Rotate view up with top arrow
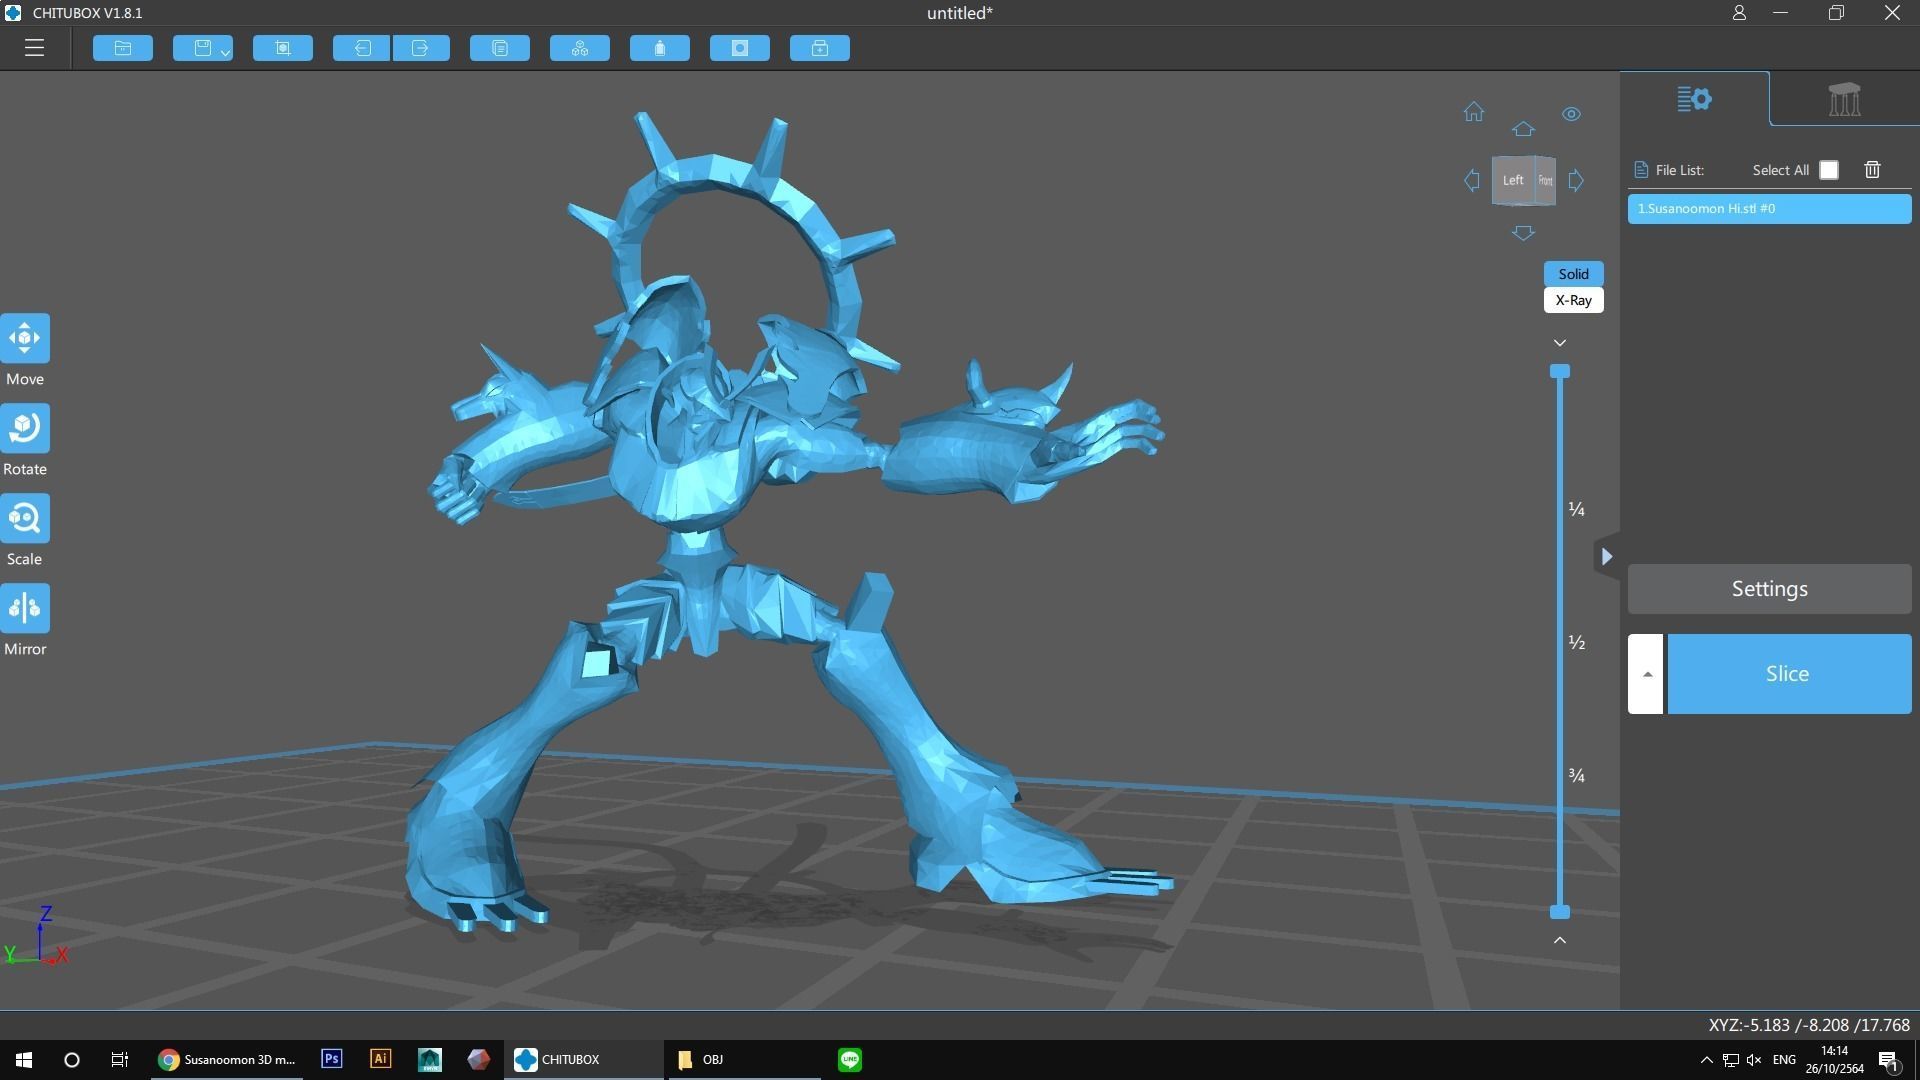This screenshot has height=1080, width=1920. [x=1523, y=129]
